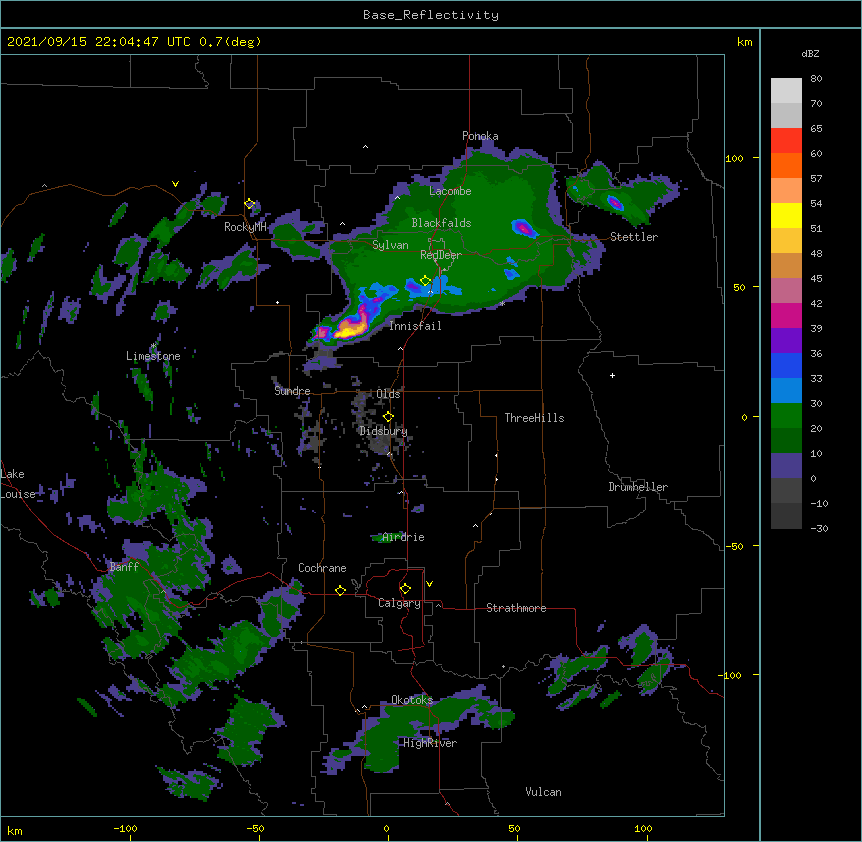Viewport: 862px width, 842px height.
Task: Click the yellow diamond marker south of RedDeer
Action: (x=425, y=281)
